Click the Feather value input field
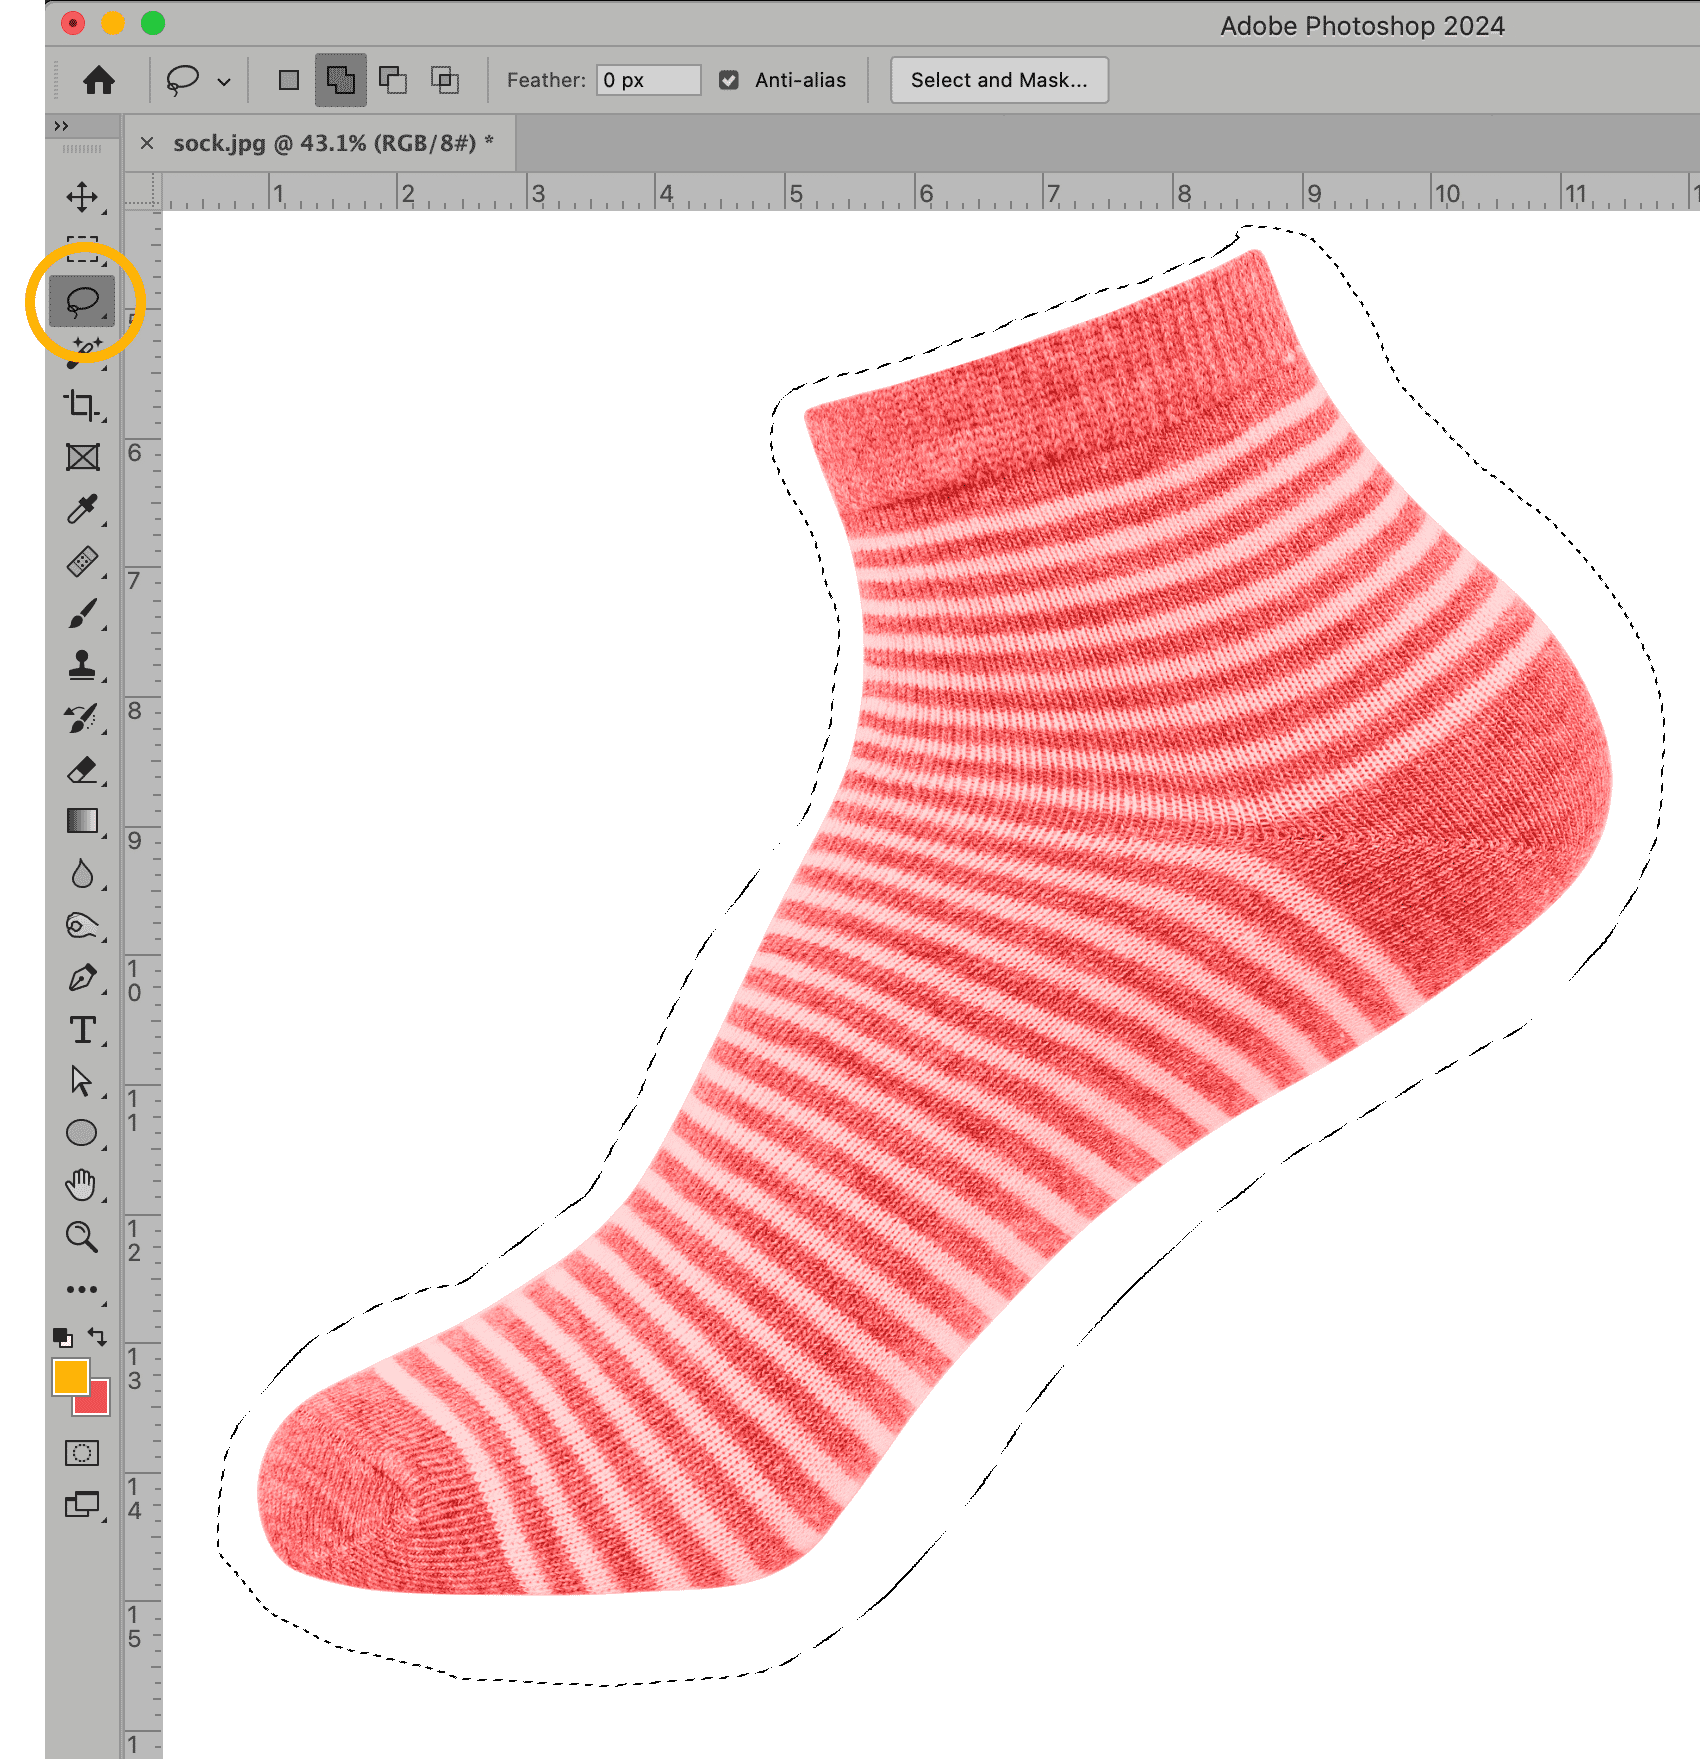Image resolution: width=1700 pixels, height=1759 pixels. [x=648, y=80]
